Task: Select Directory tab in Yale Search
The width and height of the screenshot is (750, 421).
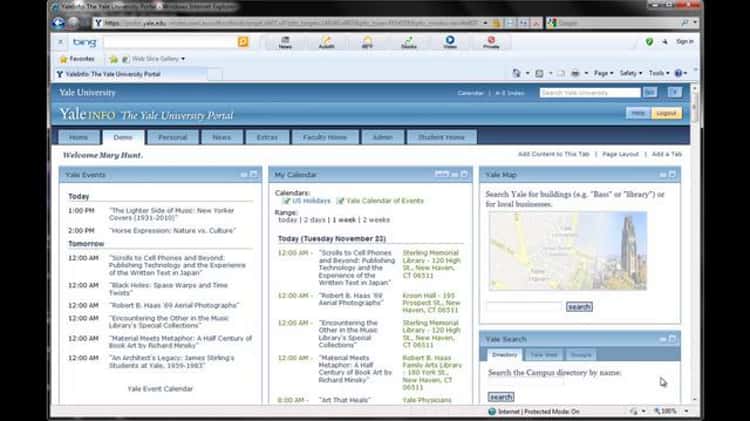Action: pos(505,355)
